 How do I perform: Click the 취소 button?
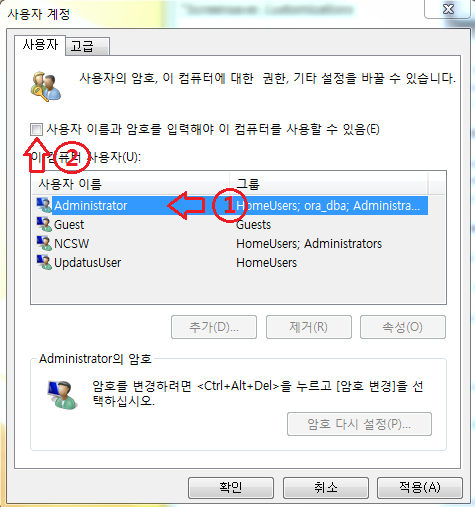click(x=326, y=487)
